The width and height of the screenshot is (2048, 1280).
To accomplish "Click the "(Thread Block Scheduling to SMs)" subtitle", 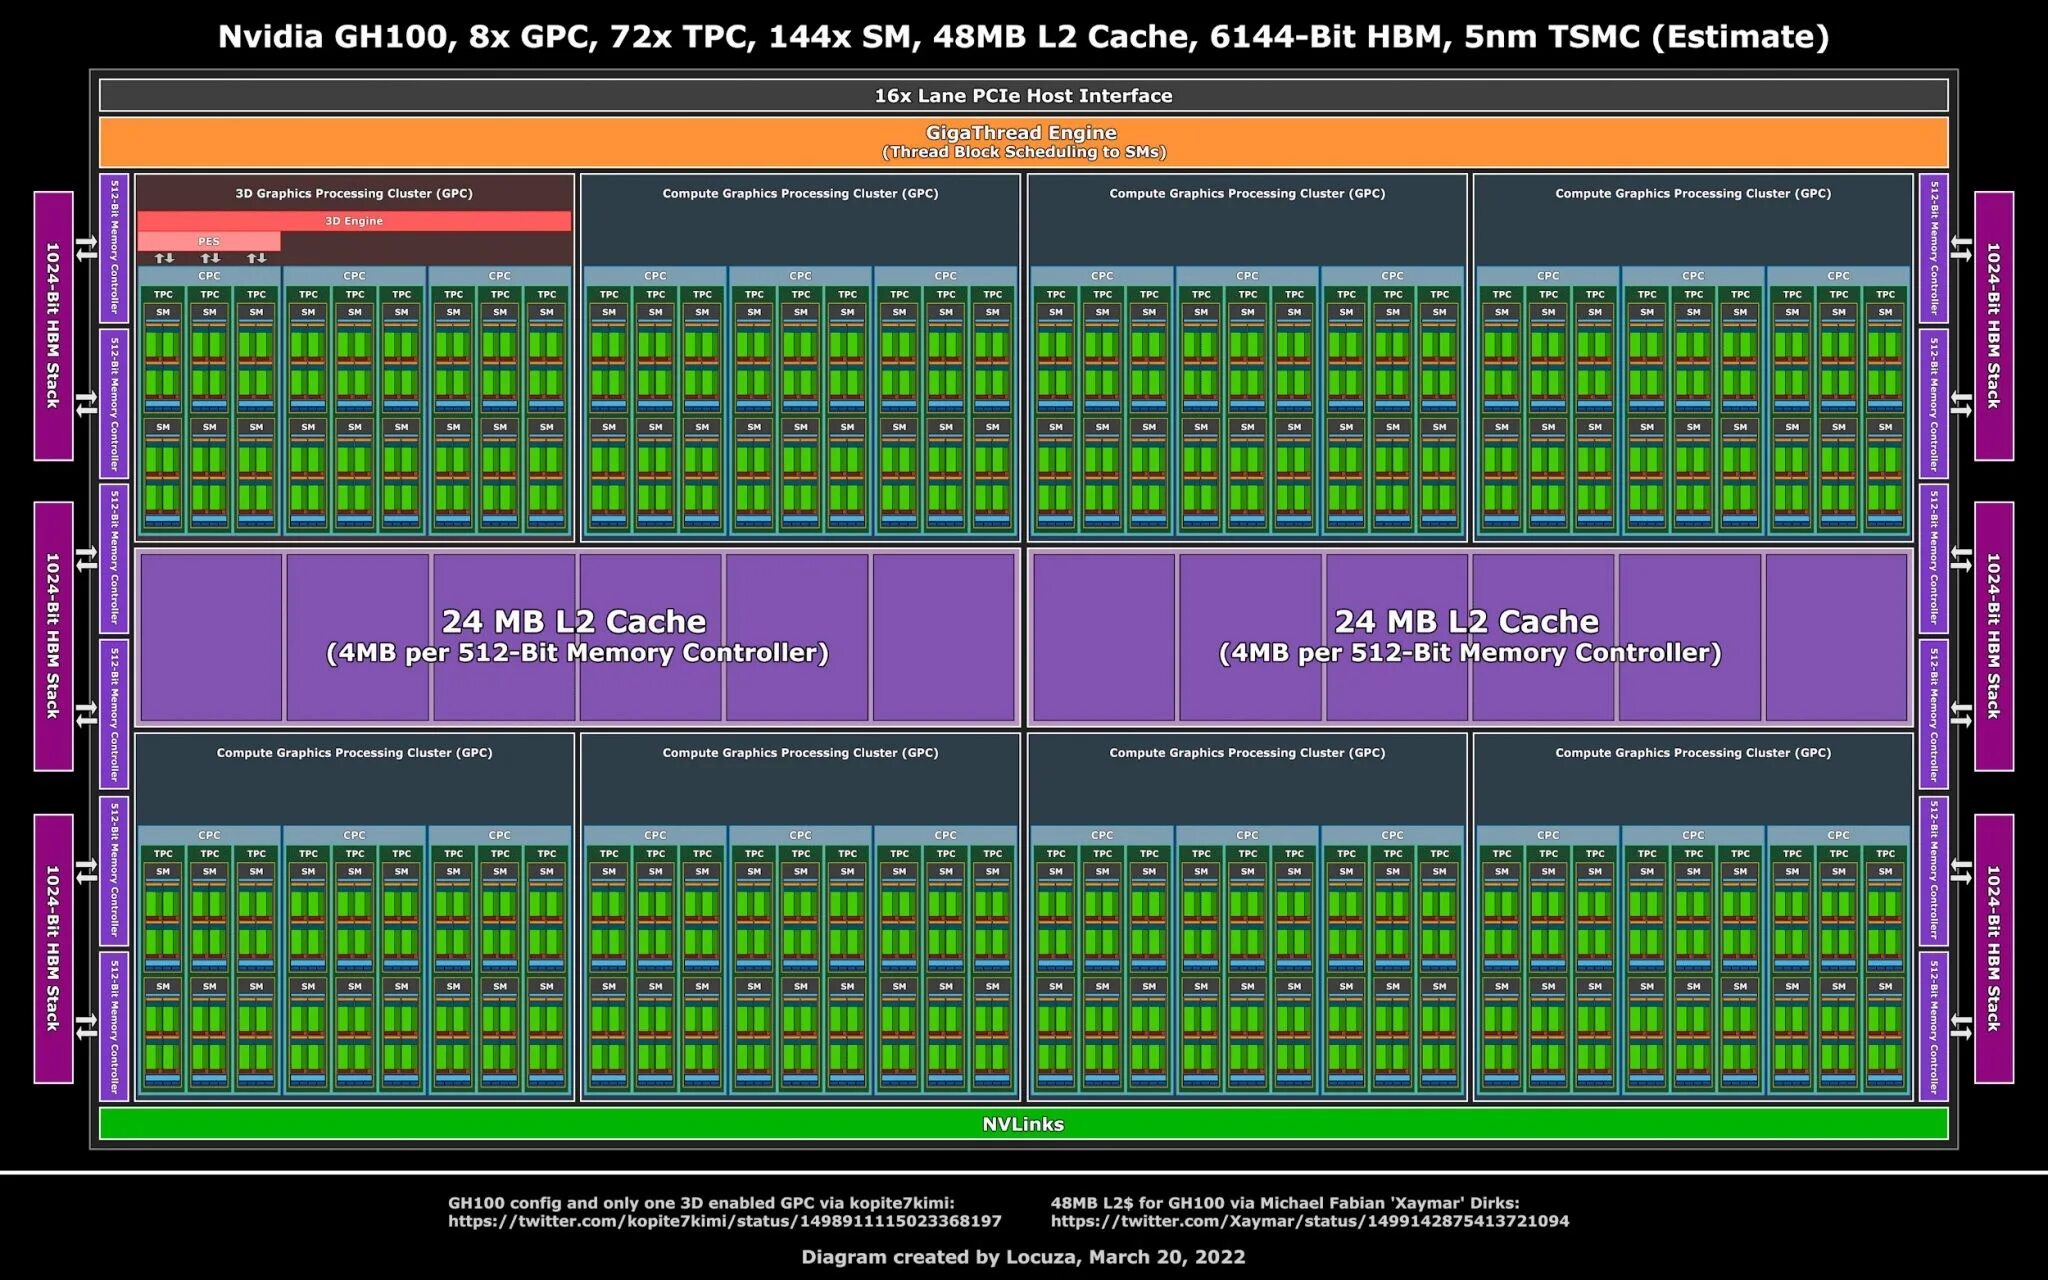I will 1023,152.
